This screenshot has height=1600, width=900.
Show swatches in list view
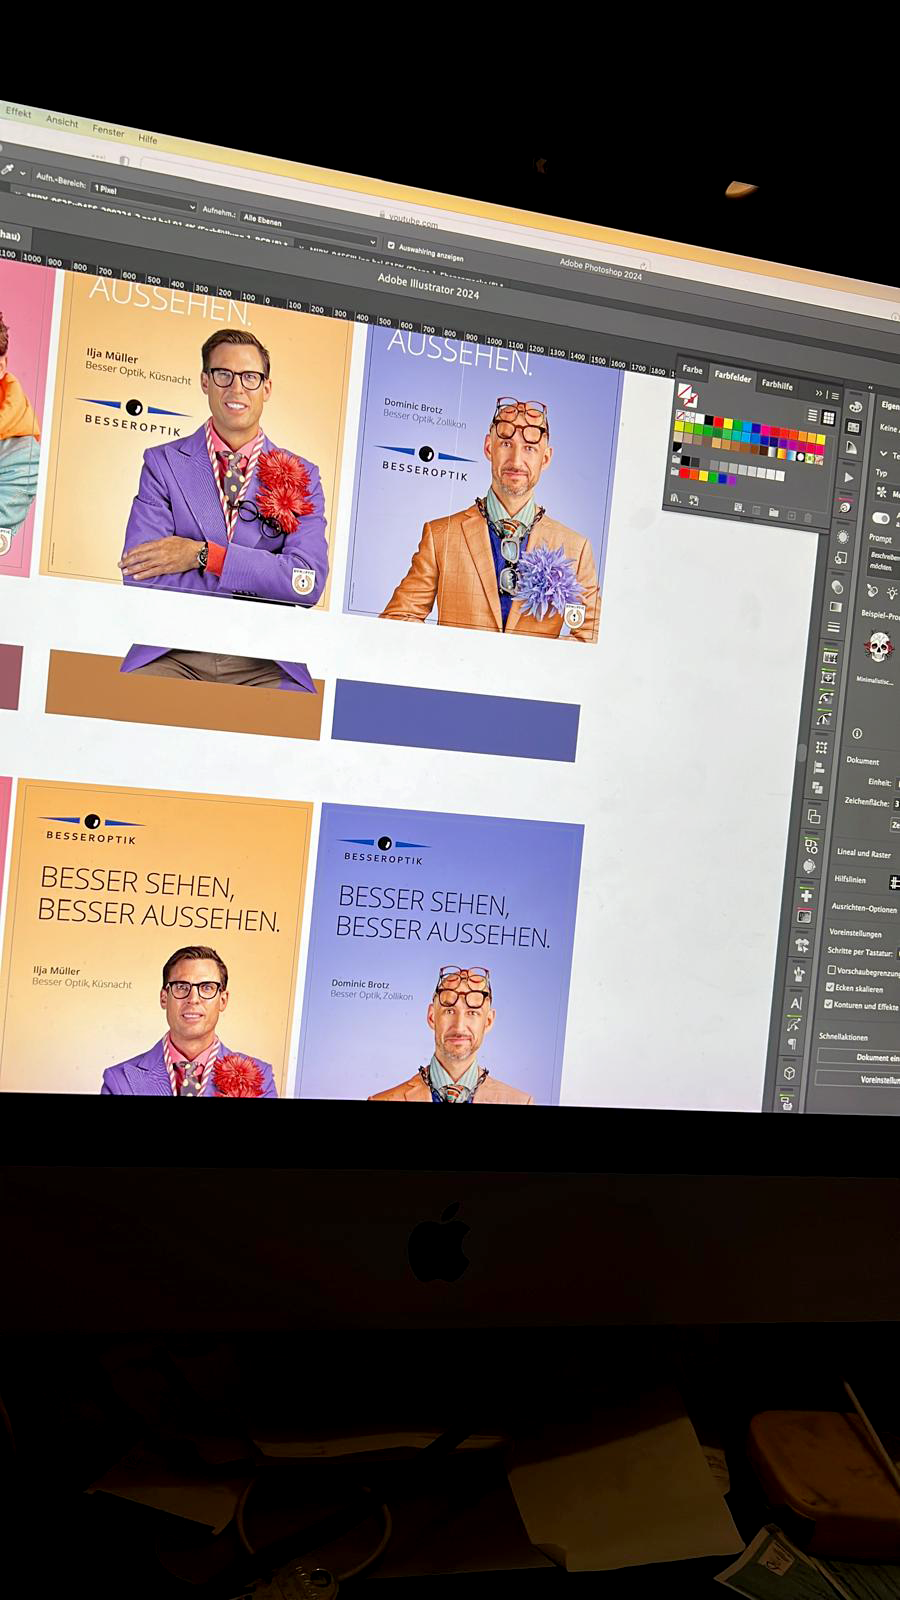coord(813,415)
